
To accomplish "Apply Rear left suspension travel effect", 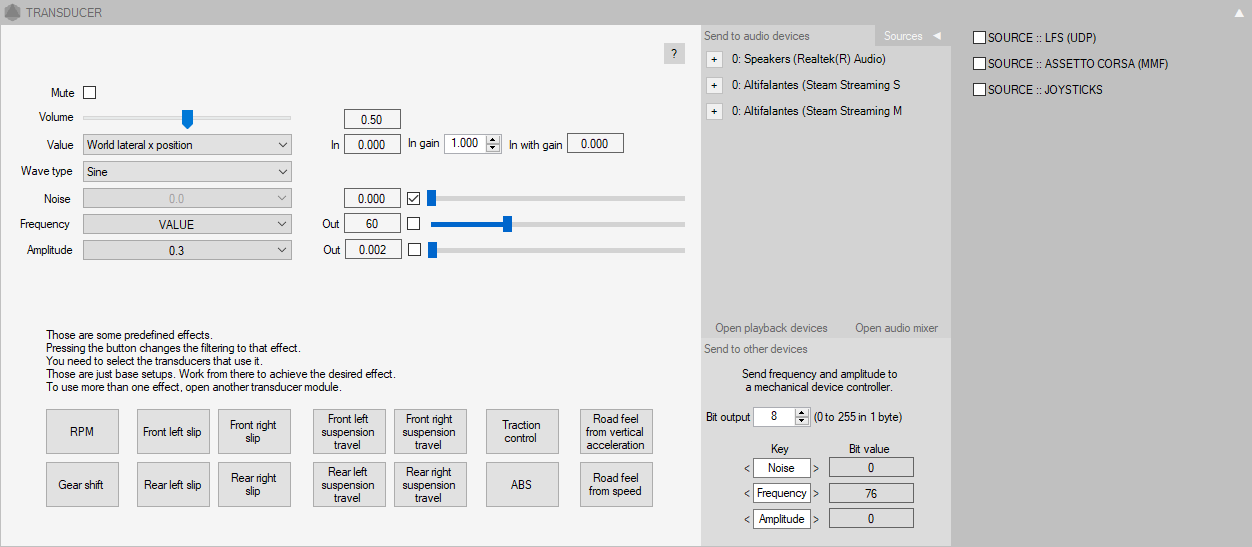I will click(x=348, y=485).
